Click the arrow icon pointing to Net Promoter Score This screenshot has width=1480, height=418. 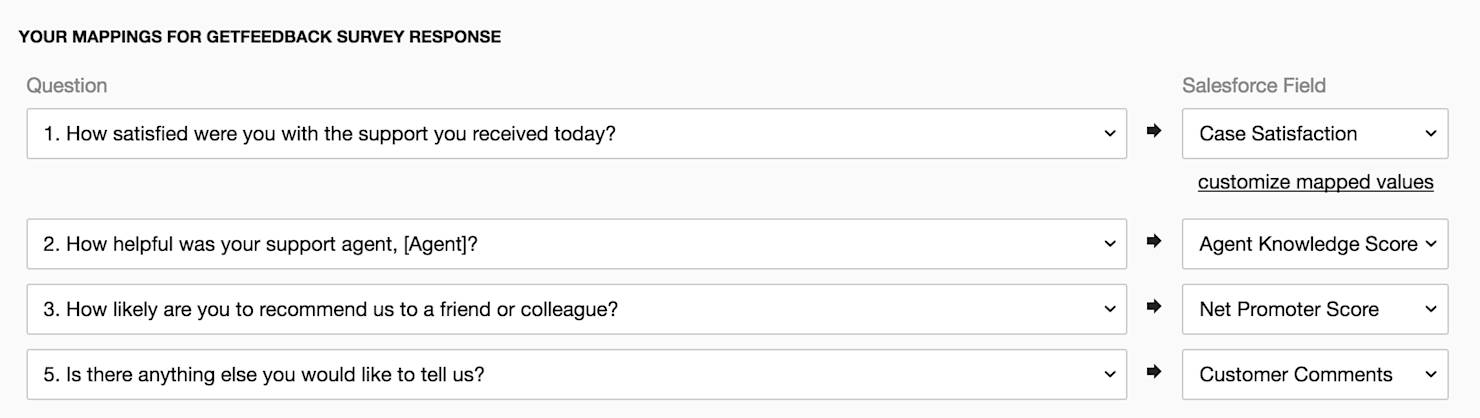1153,307
